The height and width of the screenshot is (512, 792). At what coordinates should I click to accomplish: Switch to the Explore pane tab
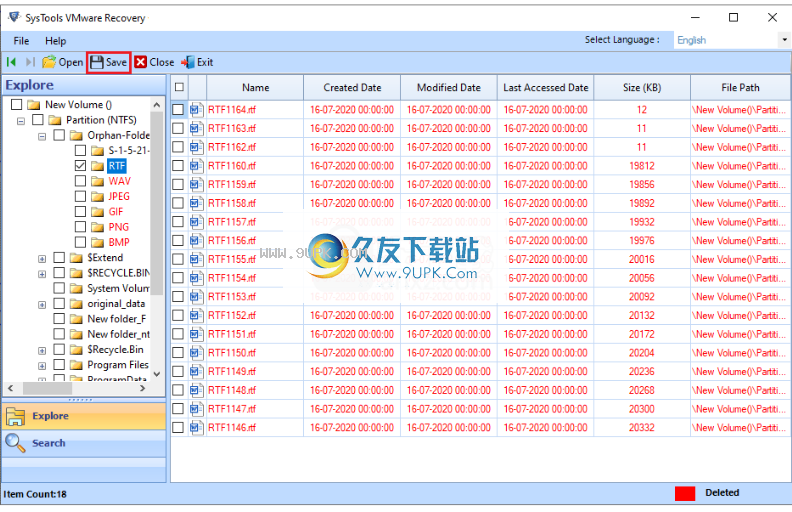pos(84,416)
